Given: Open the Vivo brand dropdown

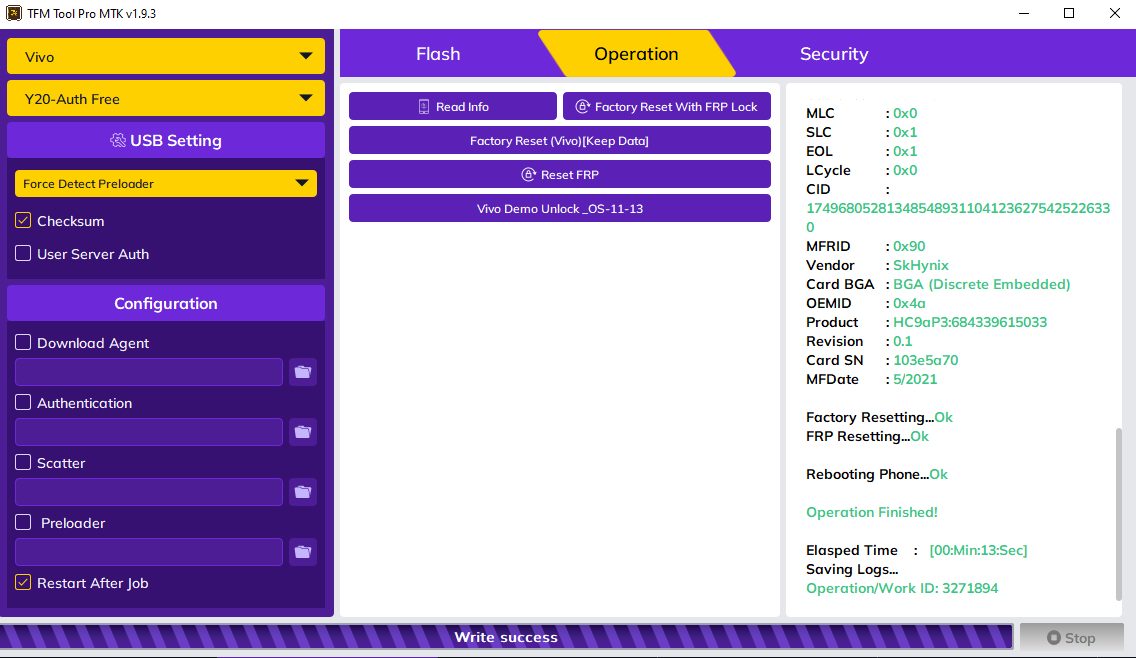Looking at the screenshot, I should point(166,57).
